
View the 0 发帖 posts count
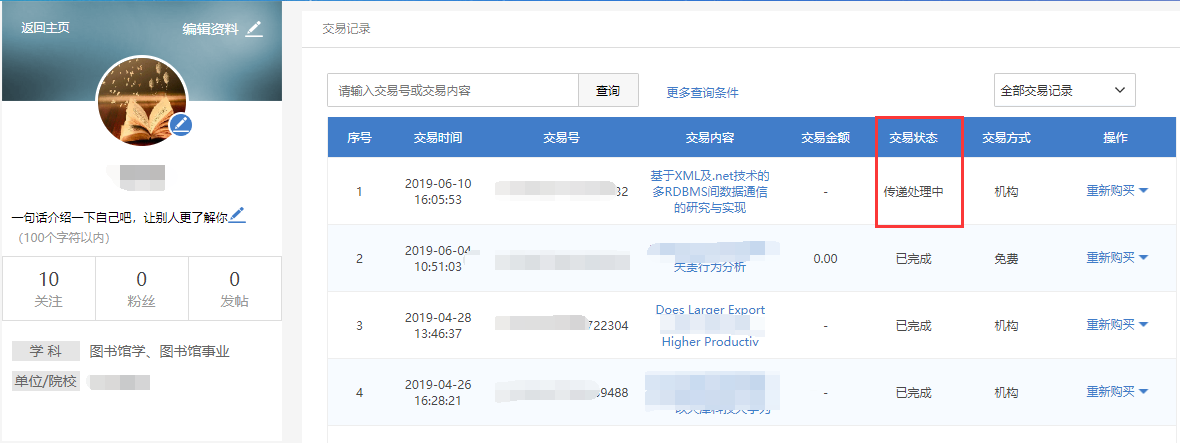(234, 288)
